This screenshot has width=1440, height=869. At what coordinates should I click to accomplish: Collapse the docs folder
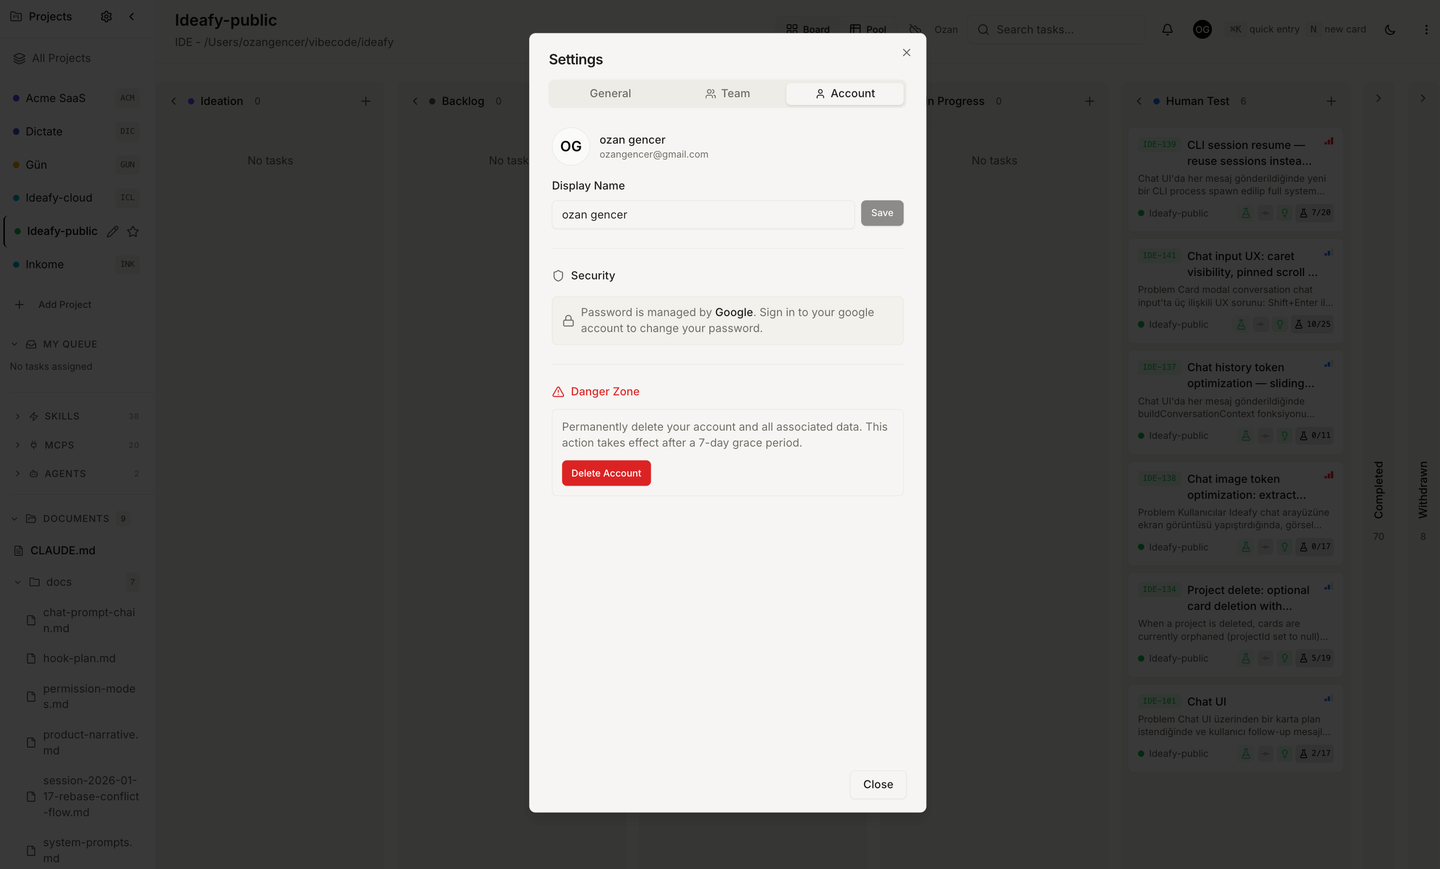click(x=18, y=582)
